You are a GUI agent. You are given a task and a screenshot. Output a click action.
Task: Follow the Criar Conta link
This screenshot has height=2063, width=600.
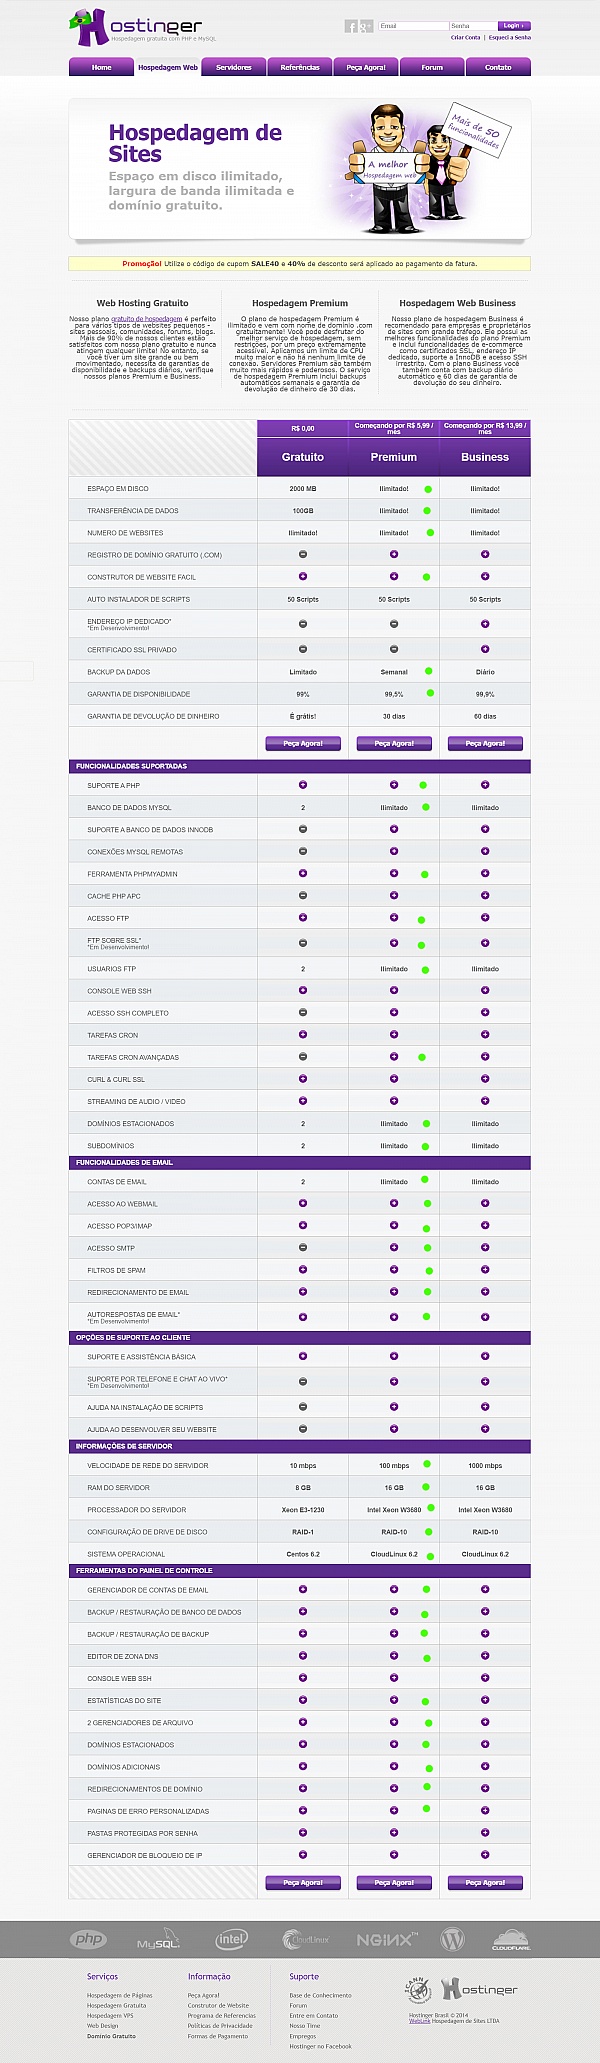coord(465,37)
